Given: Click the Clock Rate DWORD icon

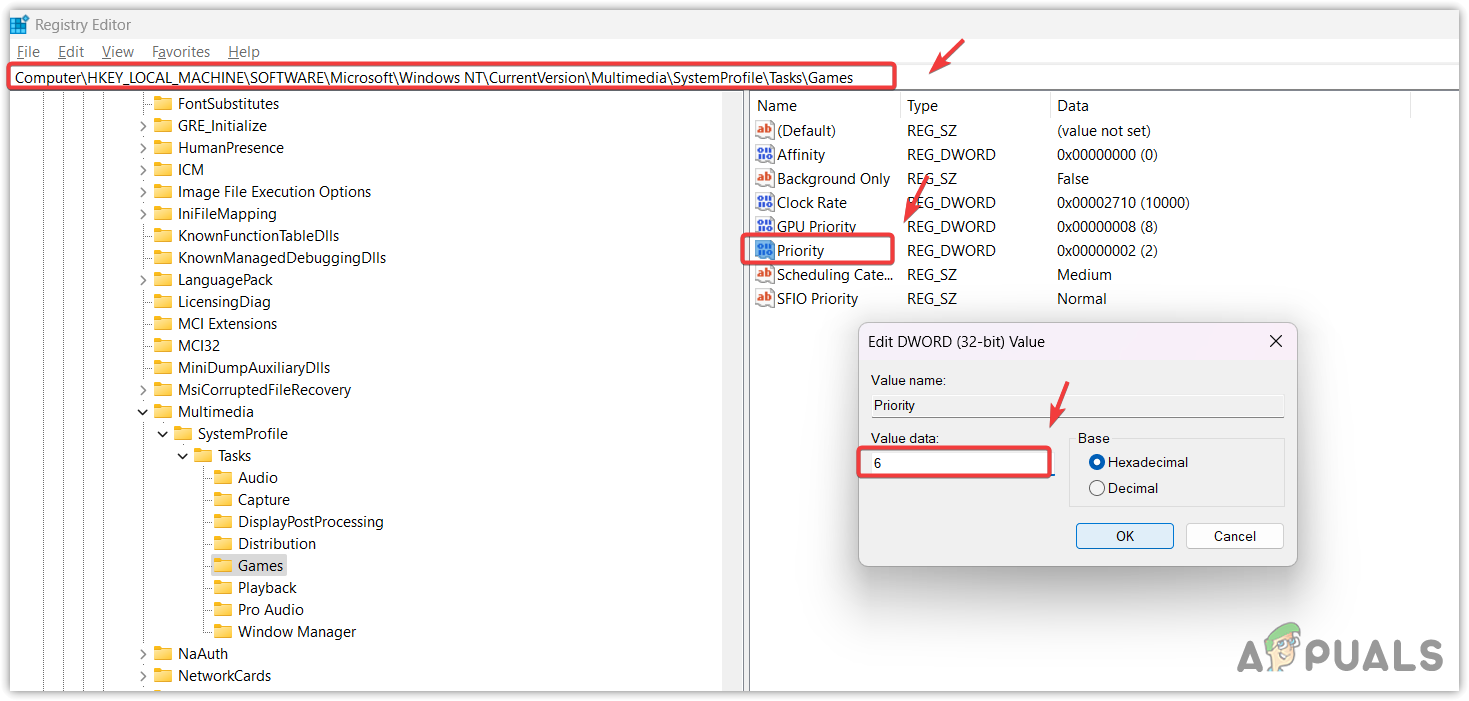Looking at the screenshot, I should click(765, 202).
